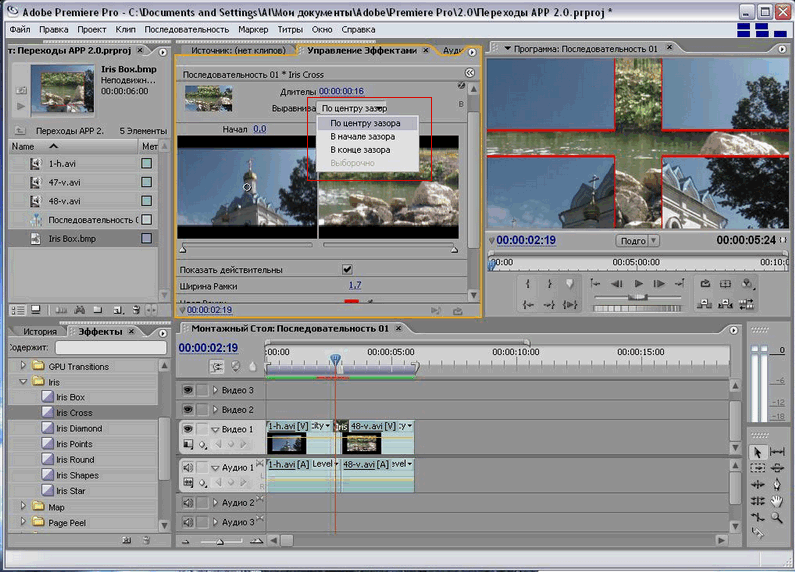Open Подго zoom dropdown in Program monitor
The image size is (795, 572).
637,241
